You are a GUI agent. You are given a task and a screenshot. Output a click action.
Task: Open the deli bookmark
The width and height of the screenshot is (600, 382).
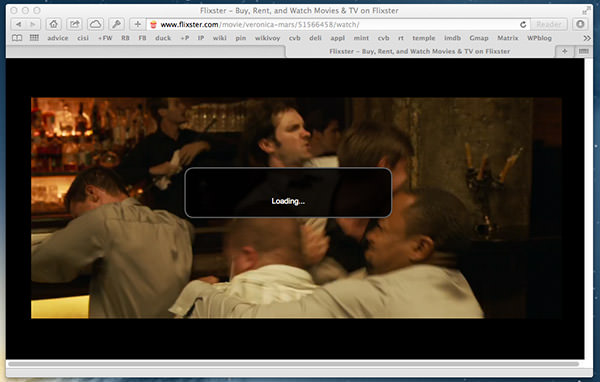click(x=315, y=38)
